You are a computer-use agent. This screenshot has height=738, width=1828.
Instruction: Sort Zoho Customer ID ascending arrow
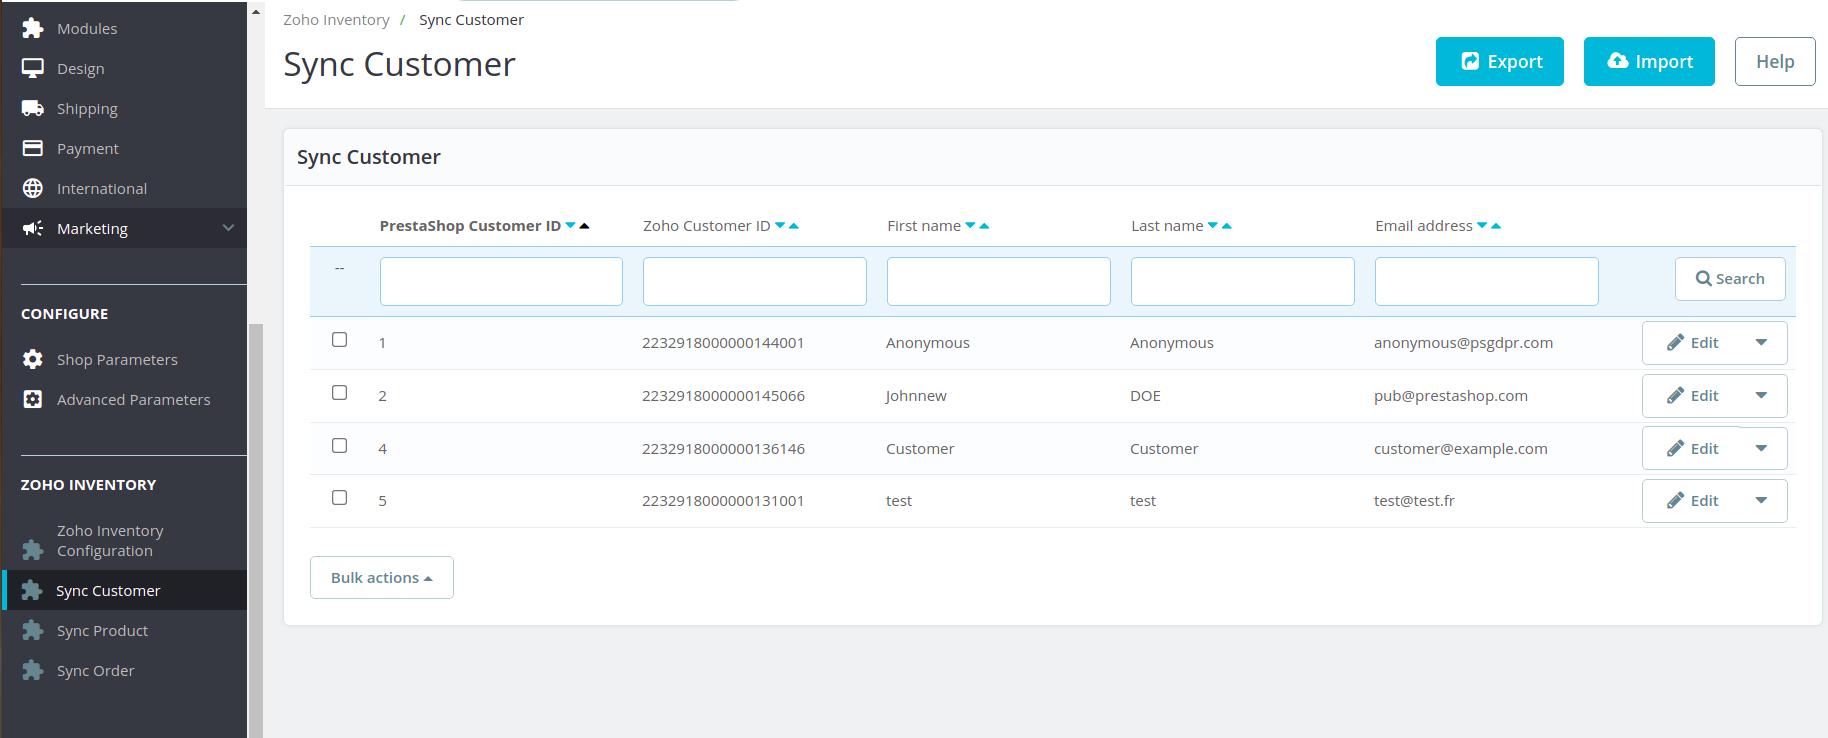coord(794,226)
